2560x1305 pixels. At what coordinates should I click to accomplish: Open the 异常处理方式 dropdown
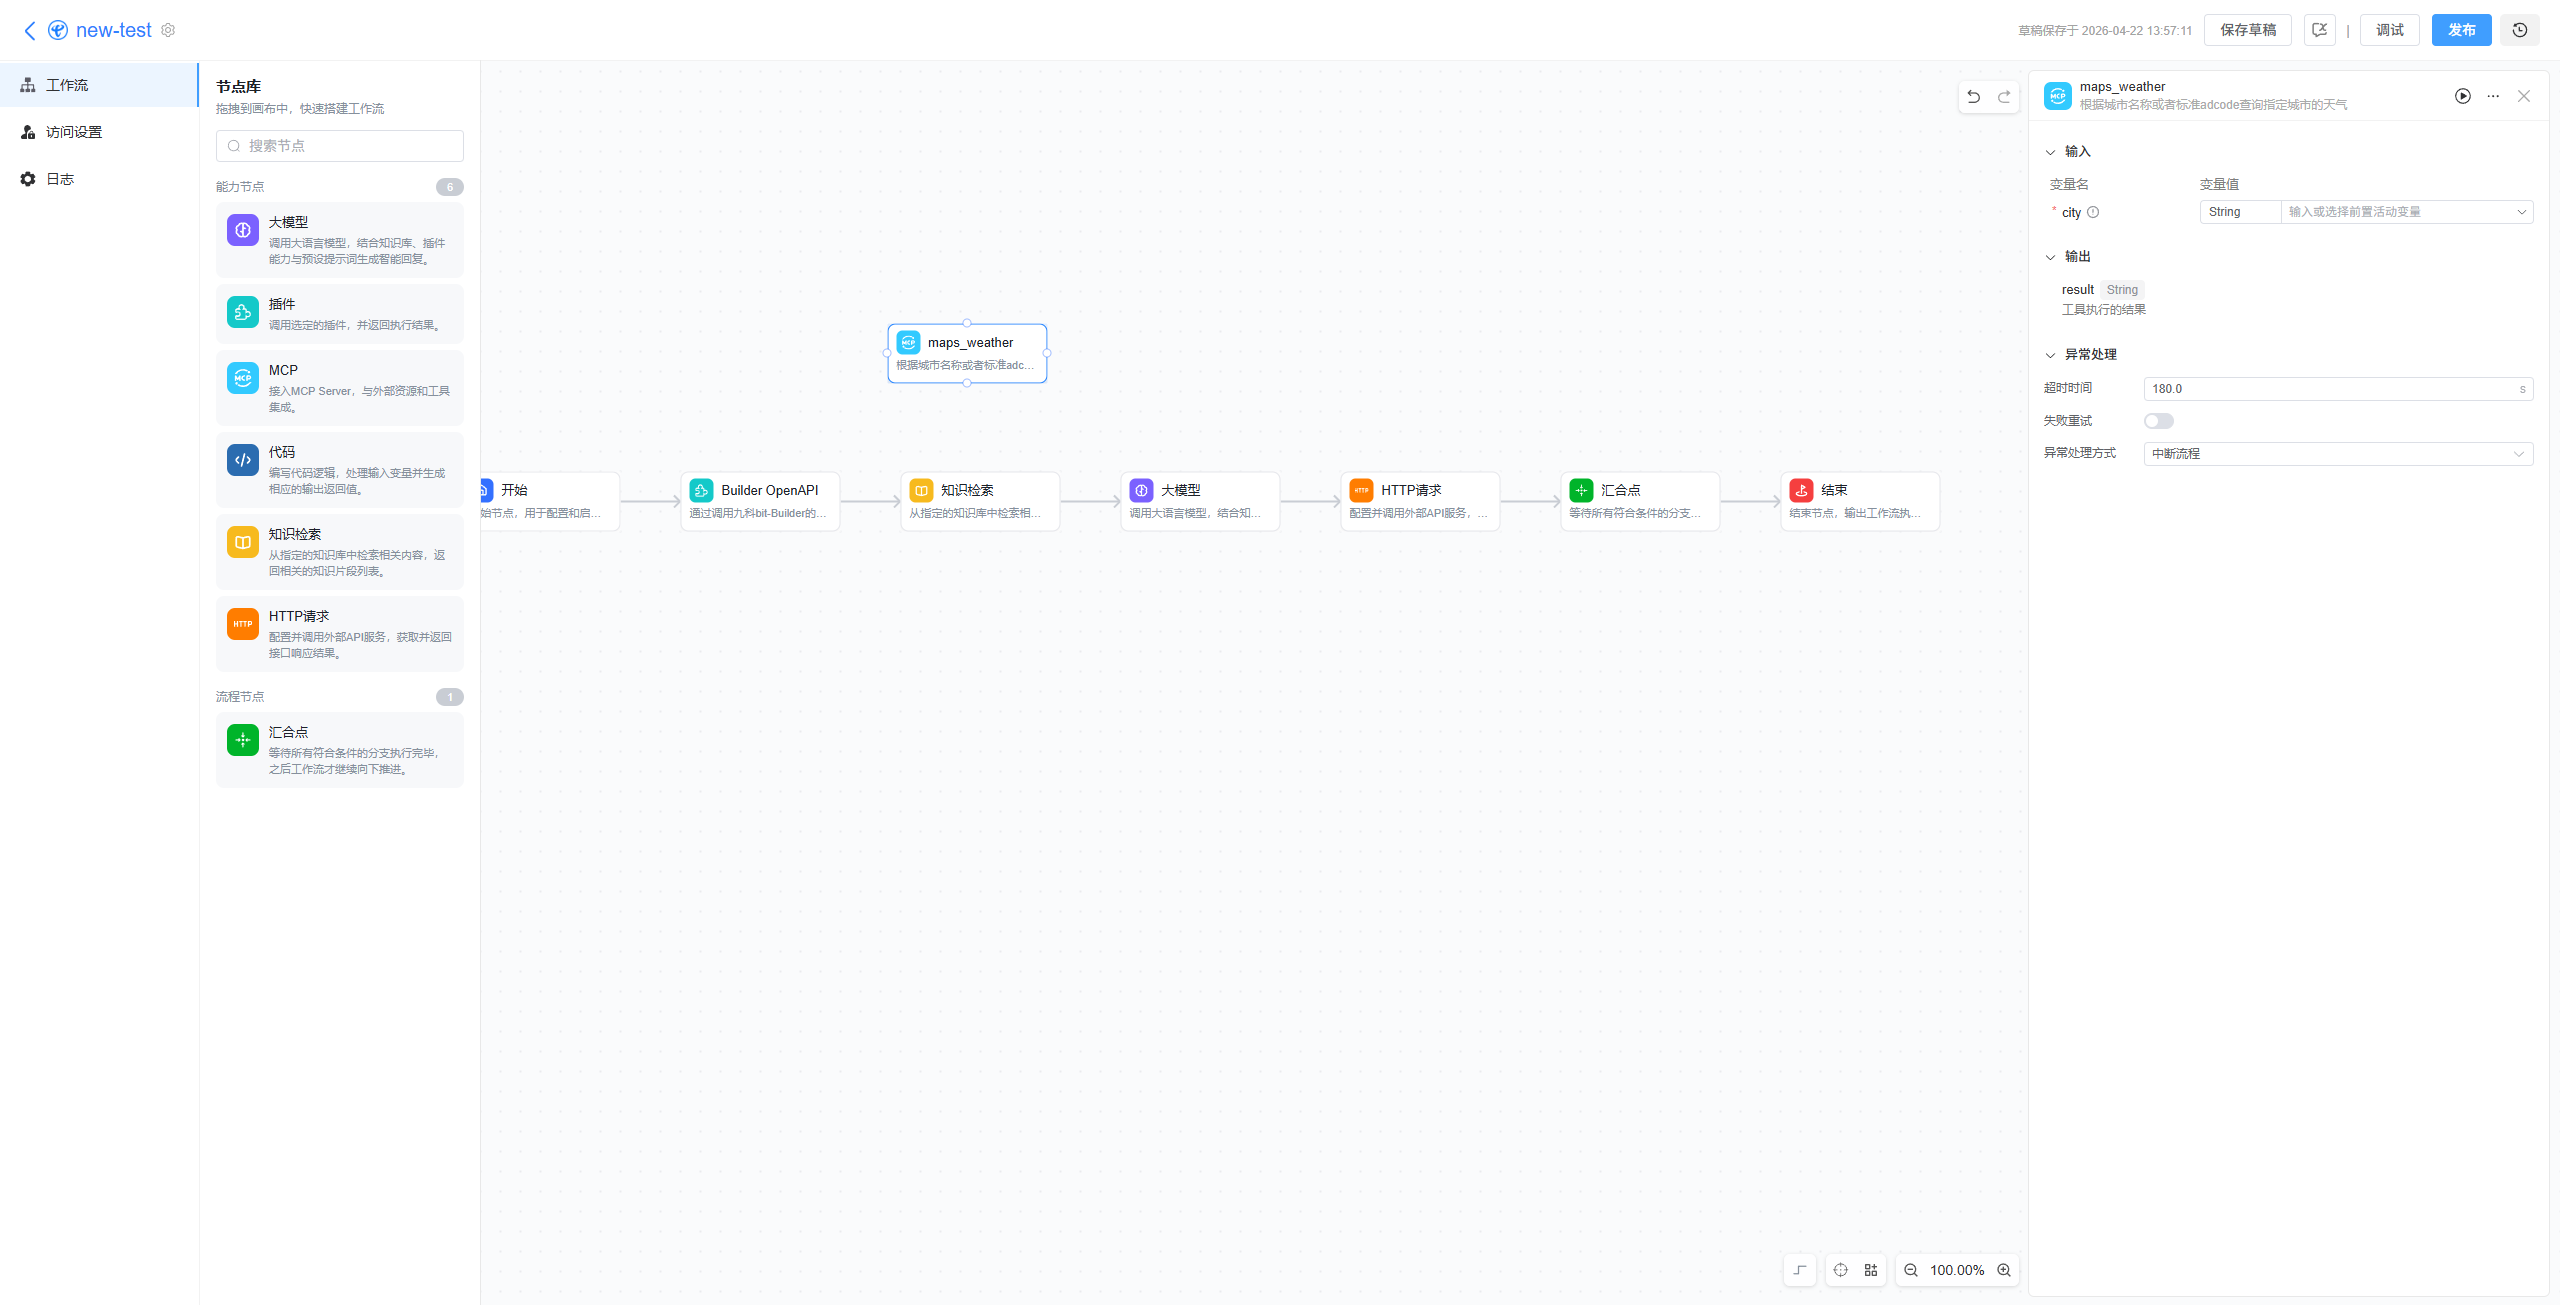(2338, 454)
